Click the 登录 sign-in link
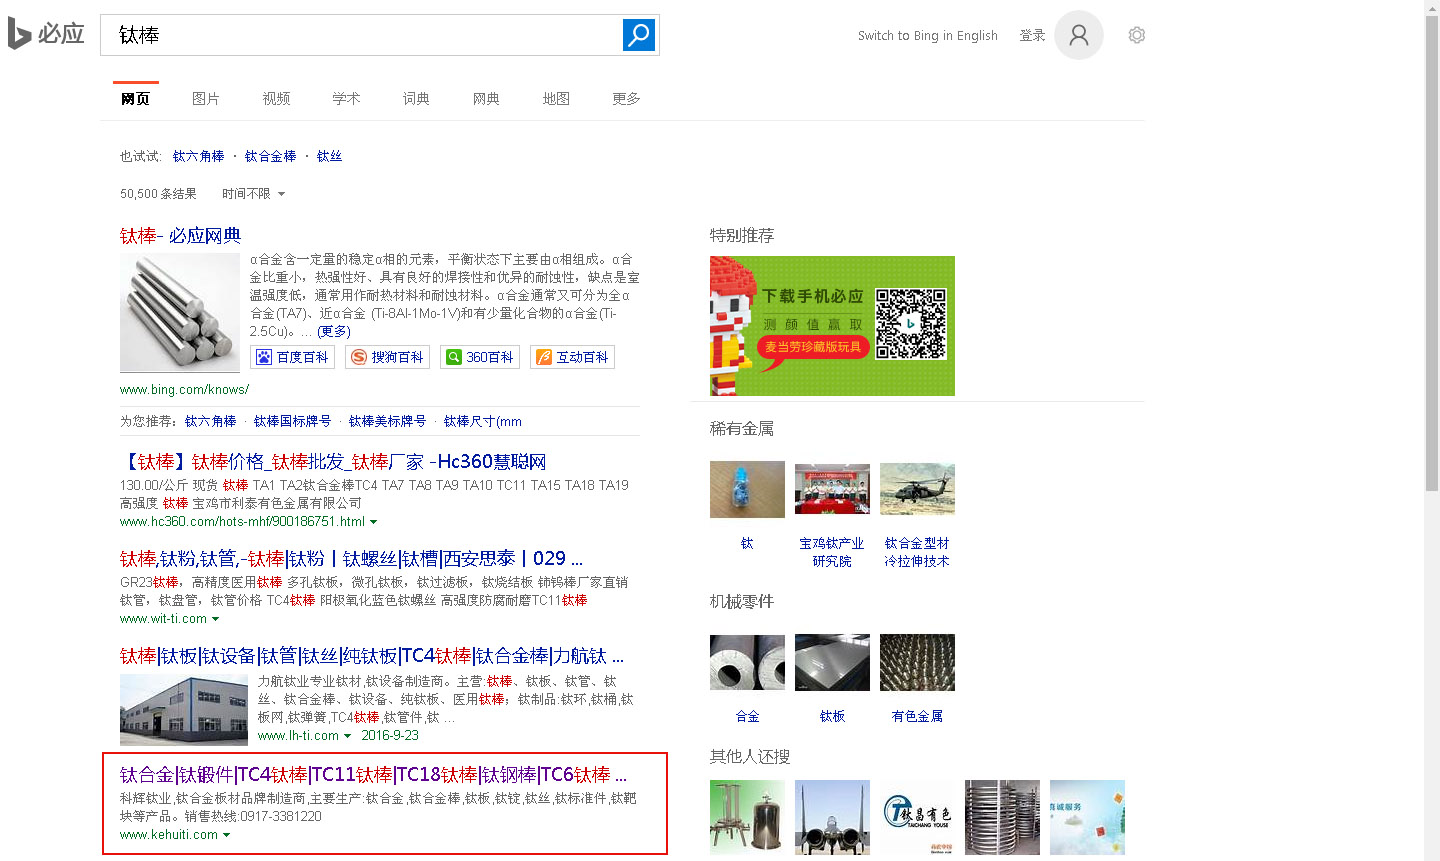1440x861 pixels. click(1032, 36)
